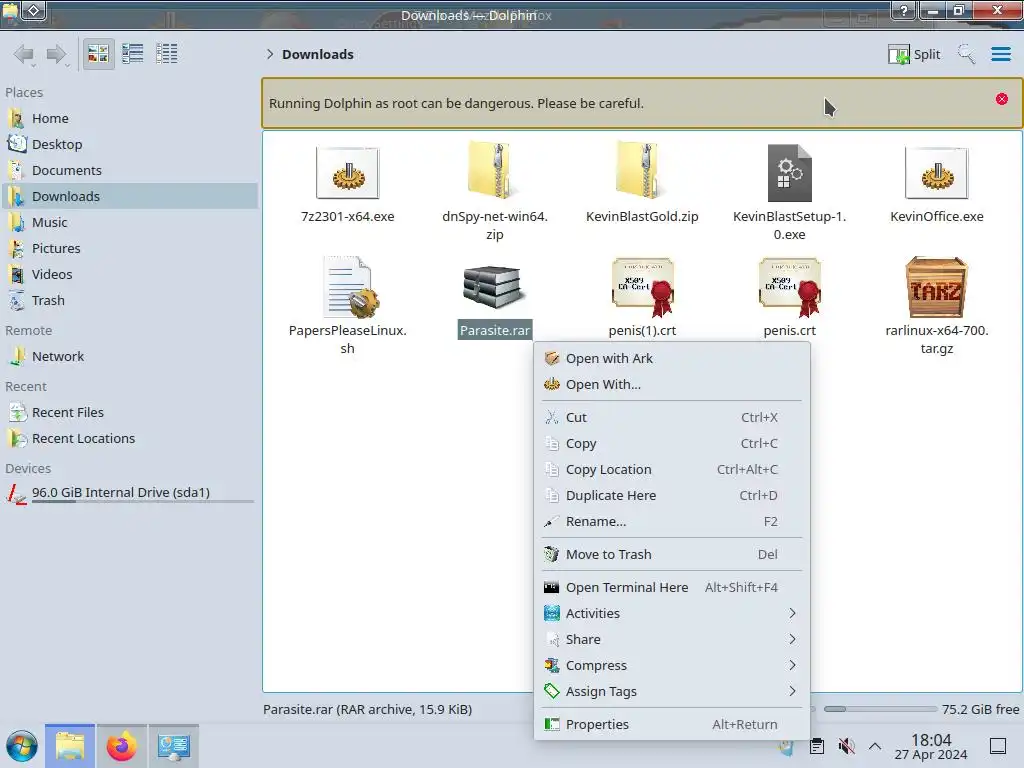Image resolution: width=1024 pixels, height=768 pixels.
Task: Open Trash in Places panel
Action: (x=129, y=300)
